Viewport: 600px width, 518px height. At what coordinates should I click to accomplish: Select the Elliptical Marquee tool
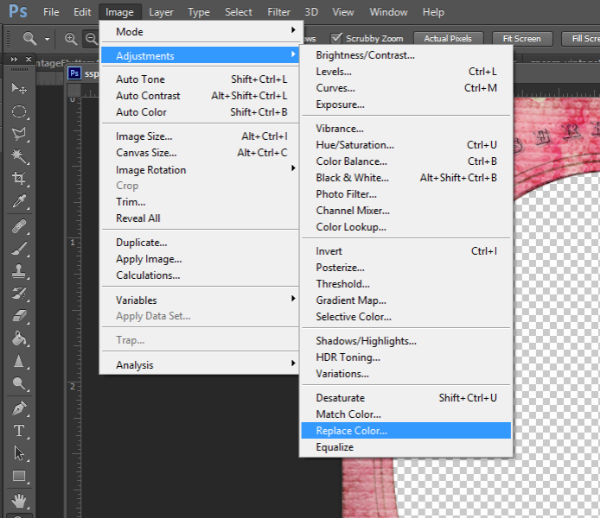pyautogui.click(x=19, y=111)
